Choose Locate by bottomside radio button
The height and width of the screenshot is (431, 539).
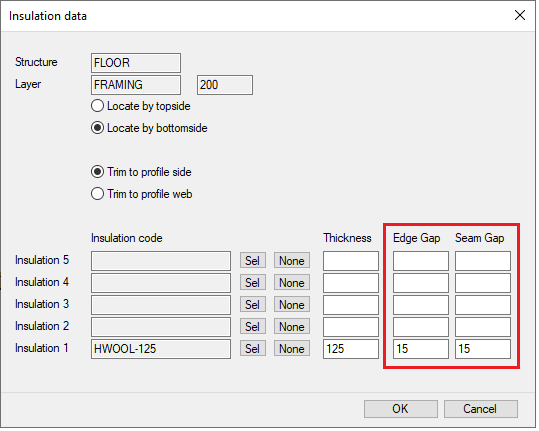[149, 128]
